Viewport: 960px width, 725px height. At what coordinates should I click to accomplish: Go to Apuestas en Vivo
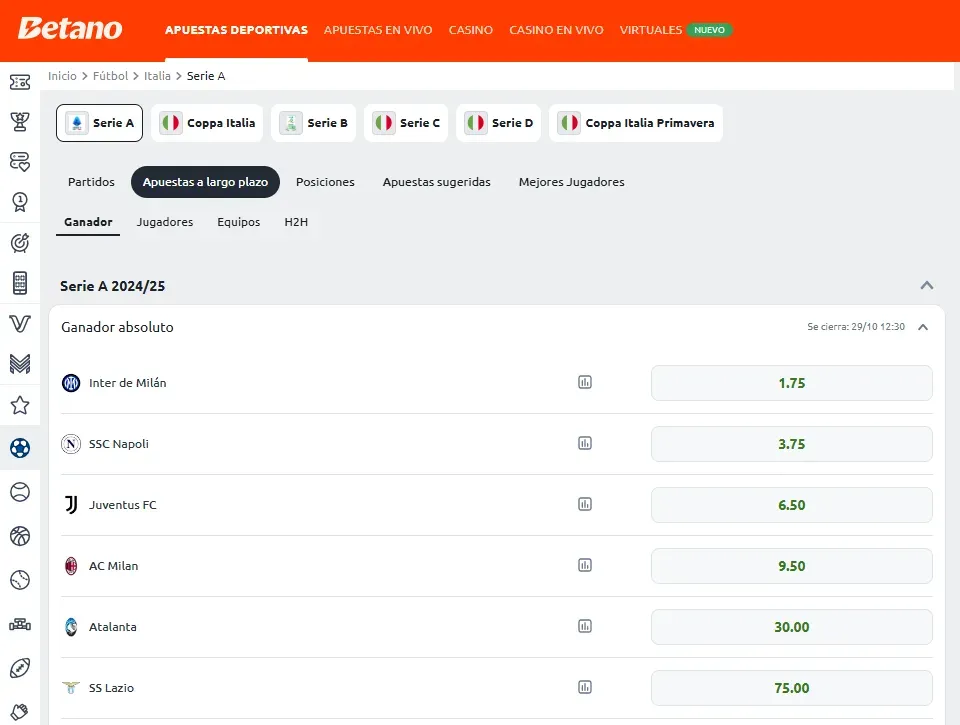[x=378, y=30]
